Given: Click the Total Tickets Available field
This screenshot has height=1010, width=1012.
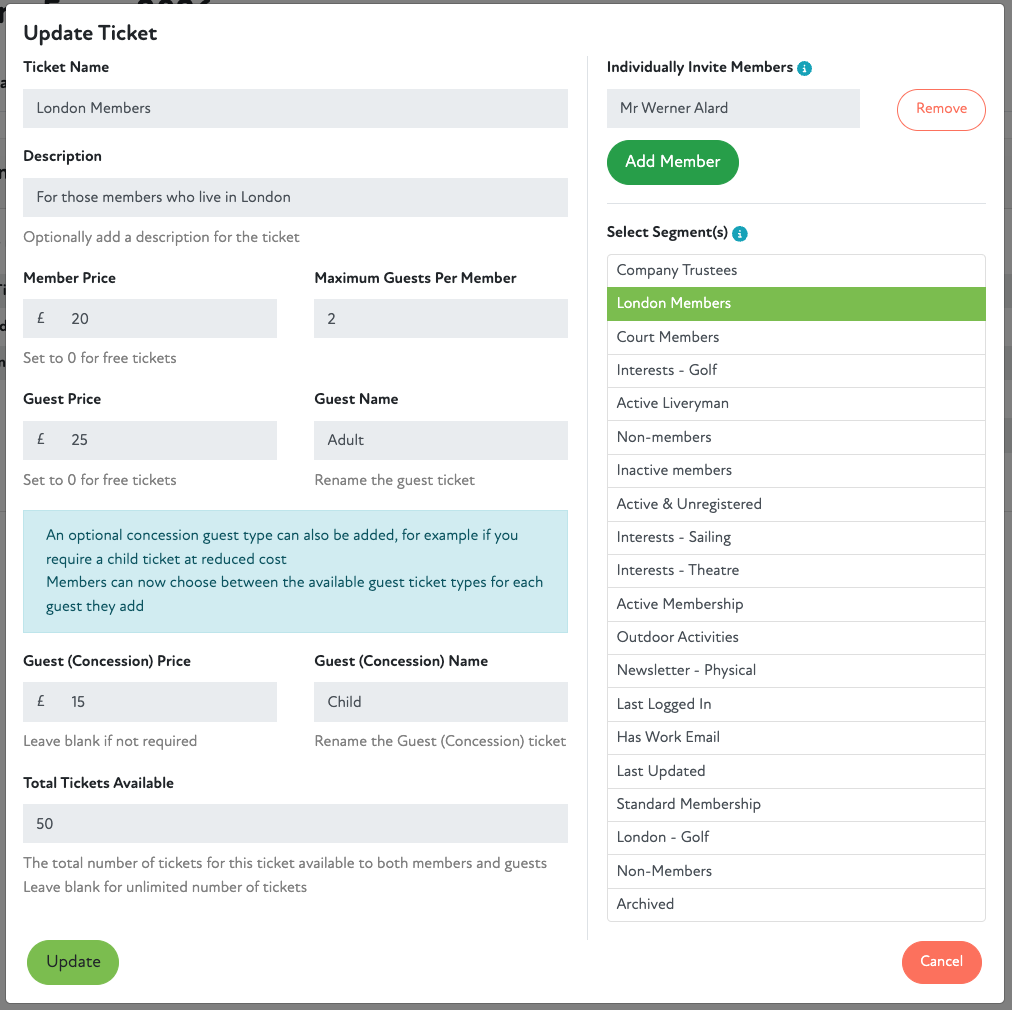Looking at the screenshot, I should click(295, 824).
